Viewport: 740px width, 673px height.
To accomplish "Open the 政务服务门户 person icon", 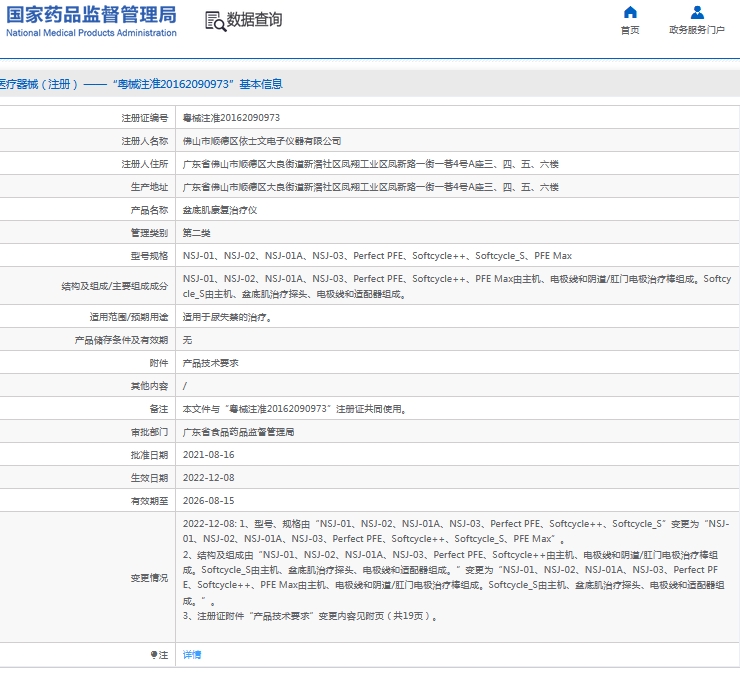I will click(697, 12).
